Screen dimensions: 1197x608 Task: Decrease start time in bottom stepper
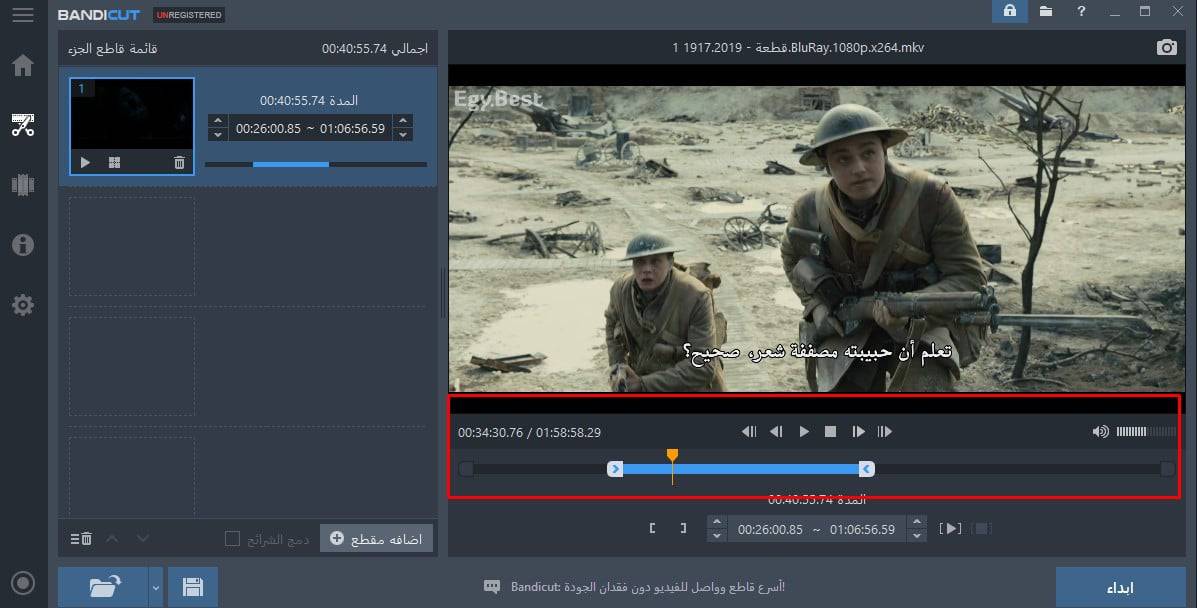[x=716, y=535]
